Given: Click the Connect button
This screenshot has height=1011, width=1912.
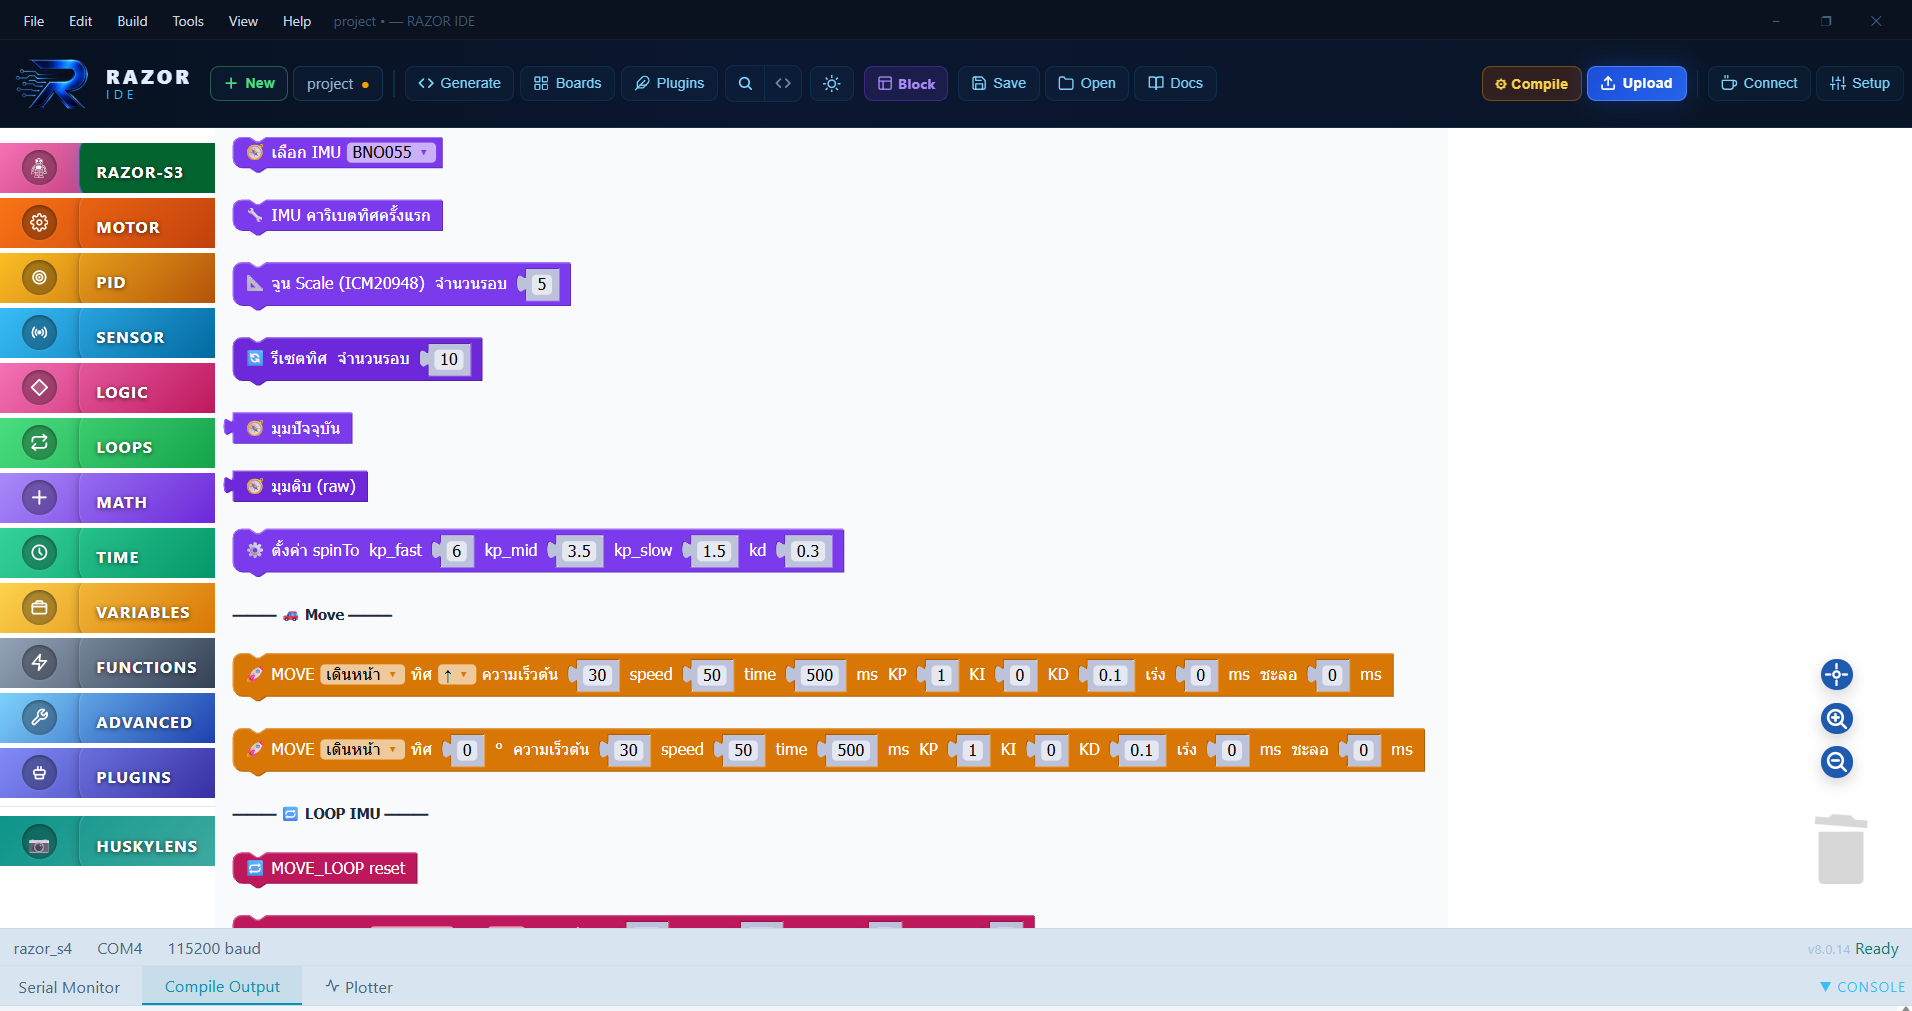Looking at the screenshot, I should pyautogui.click(x=1759, y=84).
